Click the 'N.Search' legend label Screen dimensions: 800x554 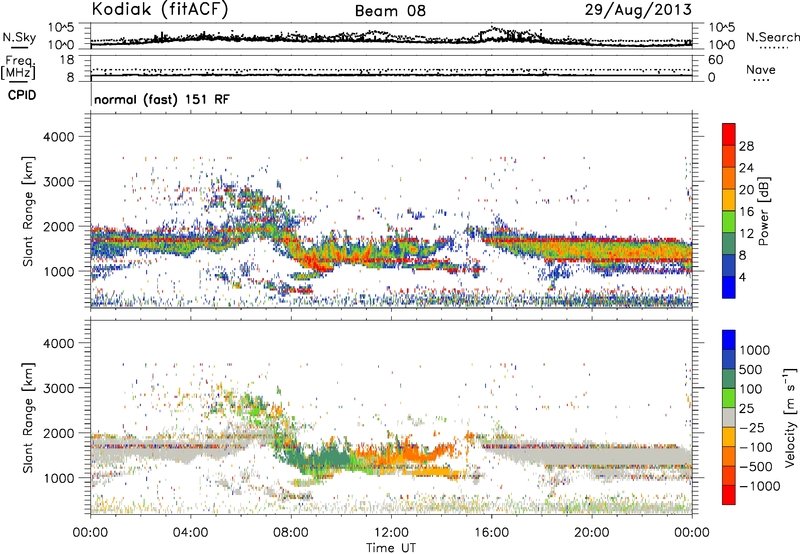(x=772, y=37)
